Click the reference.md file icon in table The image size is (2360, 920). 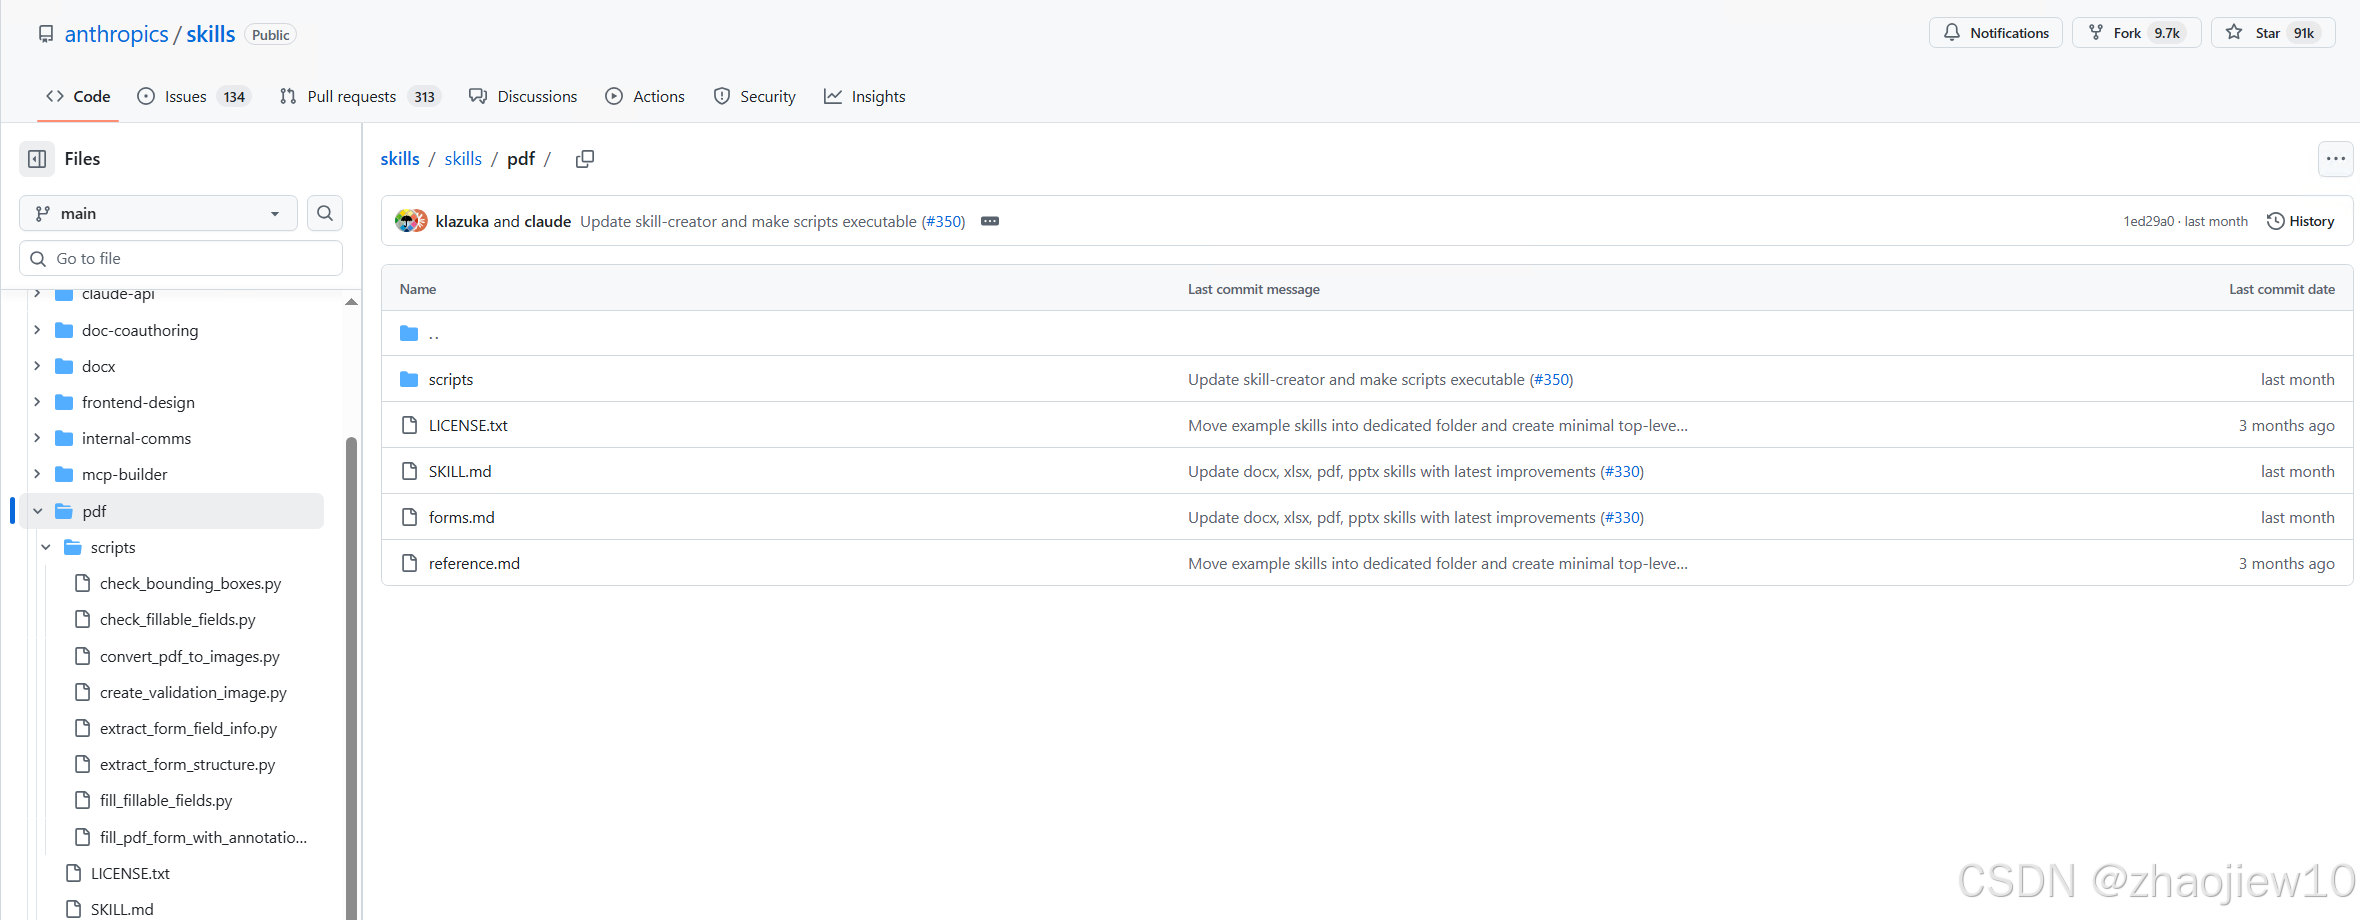click(x=409, y=563)
